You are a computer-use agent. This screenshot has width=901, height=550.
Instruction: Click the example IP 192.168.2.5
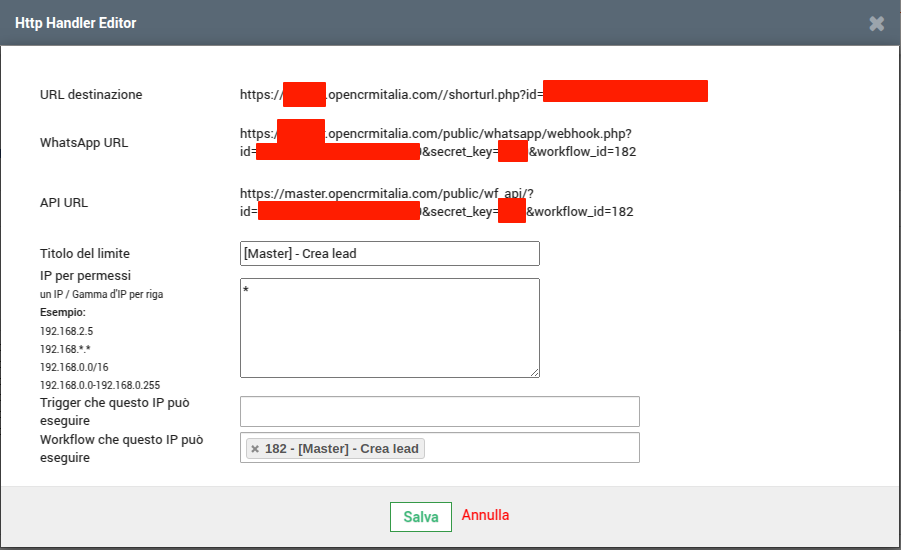pyautogui.click(x=66, y=331)
